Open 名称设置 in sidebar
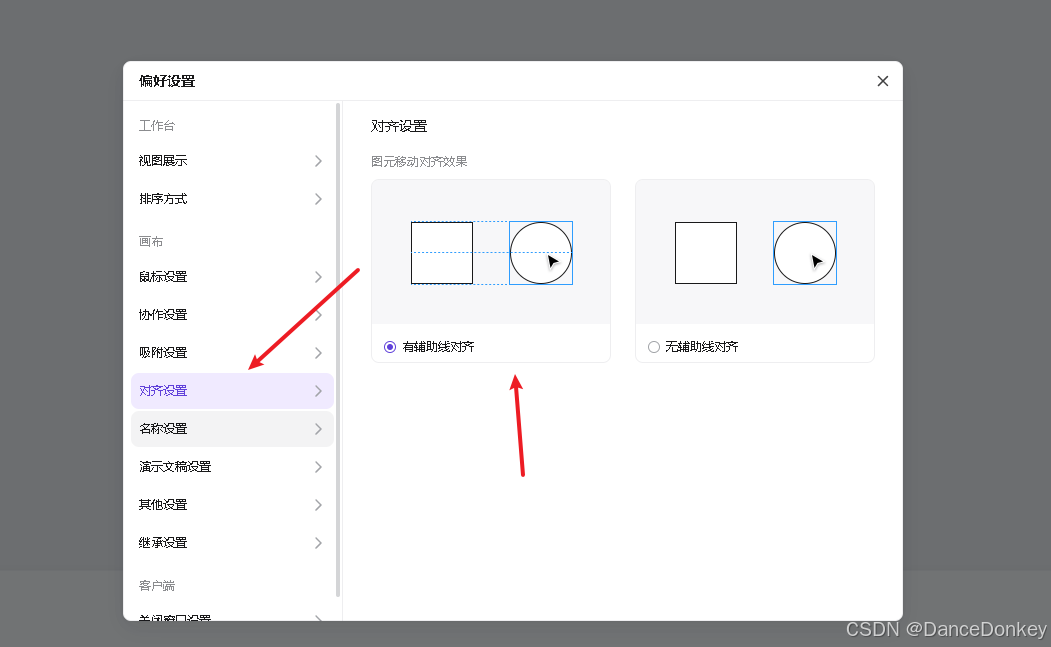 [232, 429]
